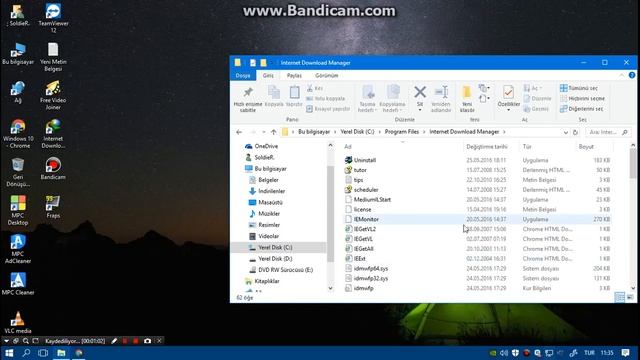Image resolution: width=640 pixels, height=360 pixels.
Task: Open the blue Help question mark icon
Action: 632,75
